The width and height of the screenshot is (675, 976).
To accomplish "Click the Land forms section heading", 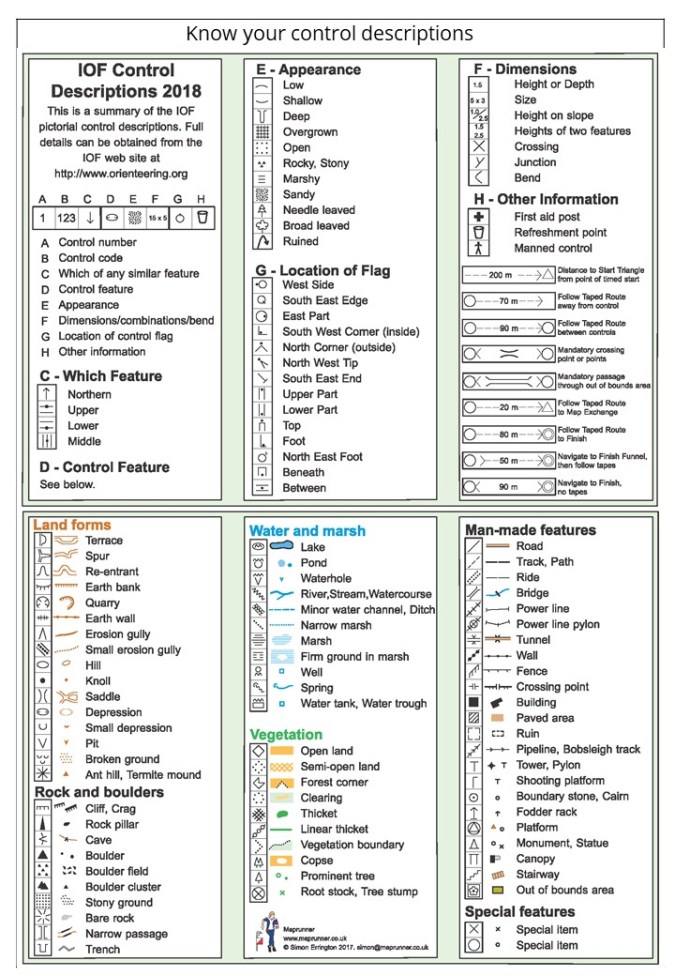I will (72, 525).
